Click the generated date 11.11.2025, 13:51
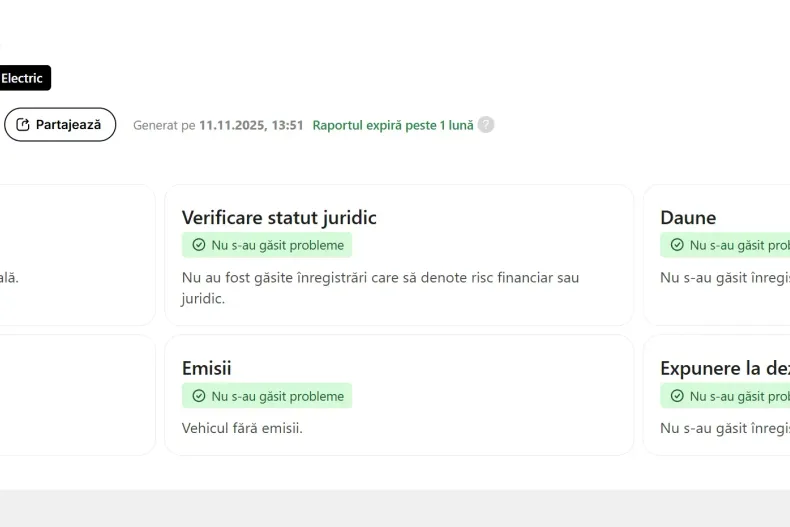 tap(251, 125)
